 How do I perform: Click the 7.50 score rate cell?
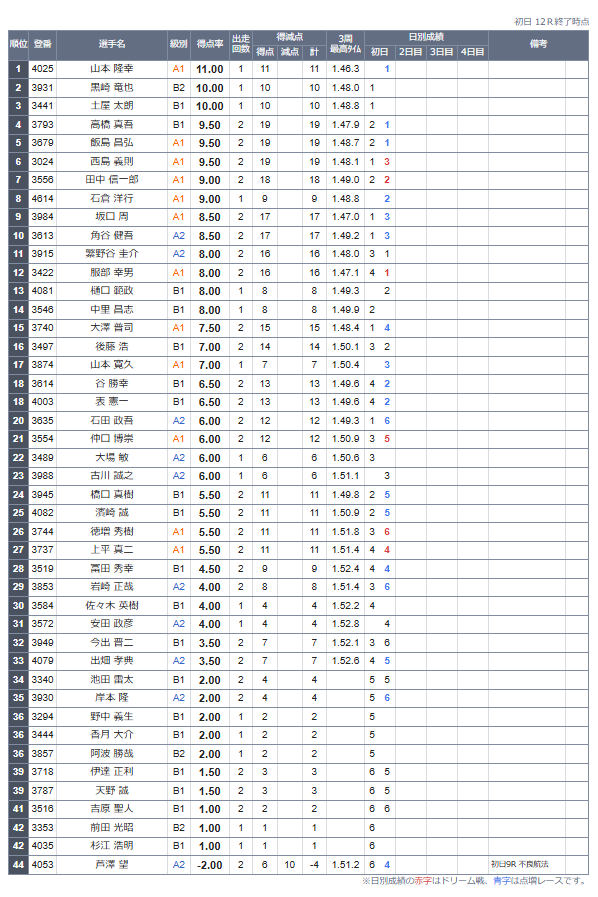pos(209,328)
